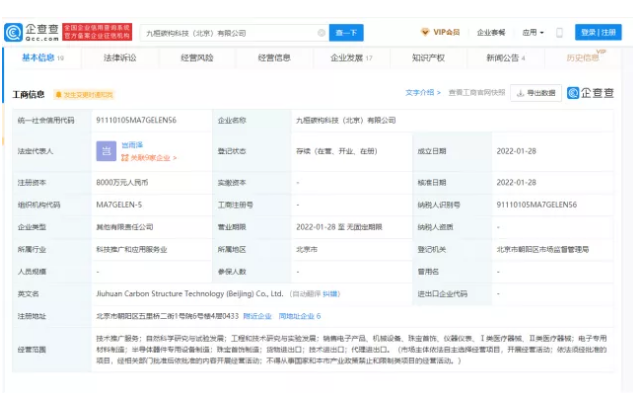The width and height of the screenshot is (633, 401).
Task: Click the 附近企业 link
Action: [258, 316]
